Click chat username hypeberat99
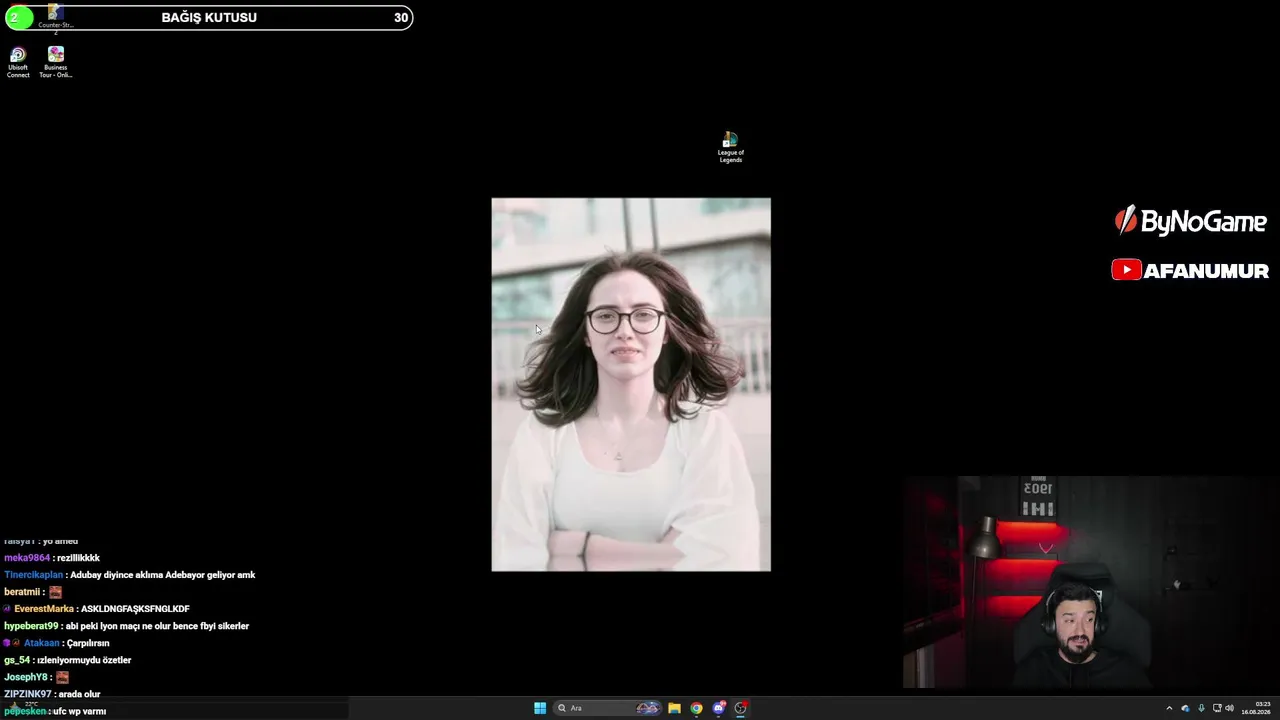The height and width of the screenshot is (720, 1280). click(x=31, y=626)
